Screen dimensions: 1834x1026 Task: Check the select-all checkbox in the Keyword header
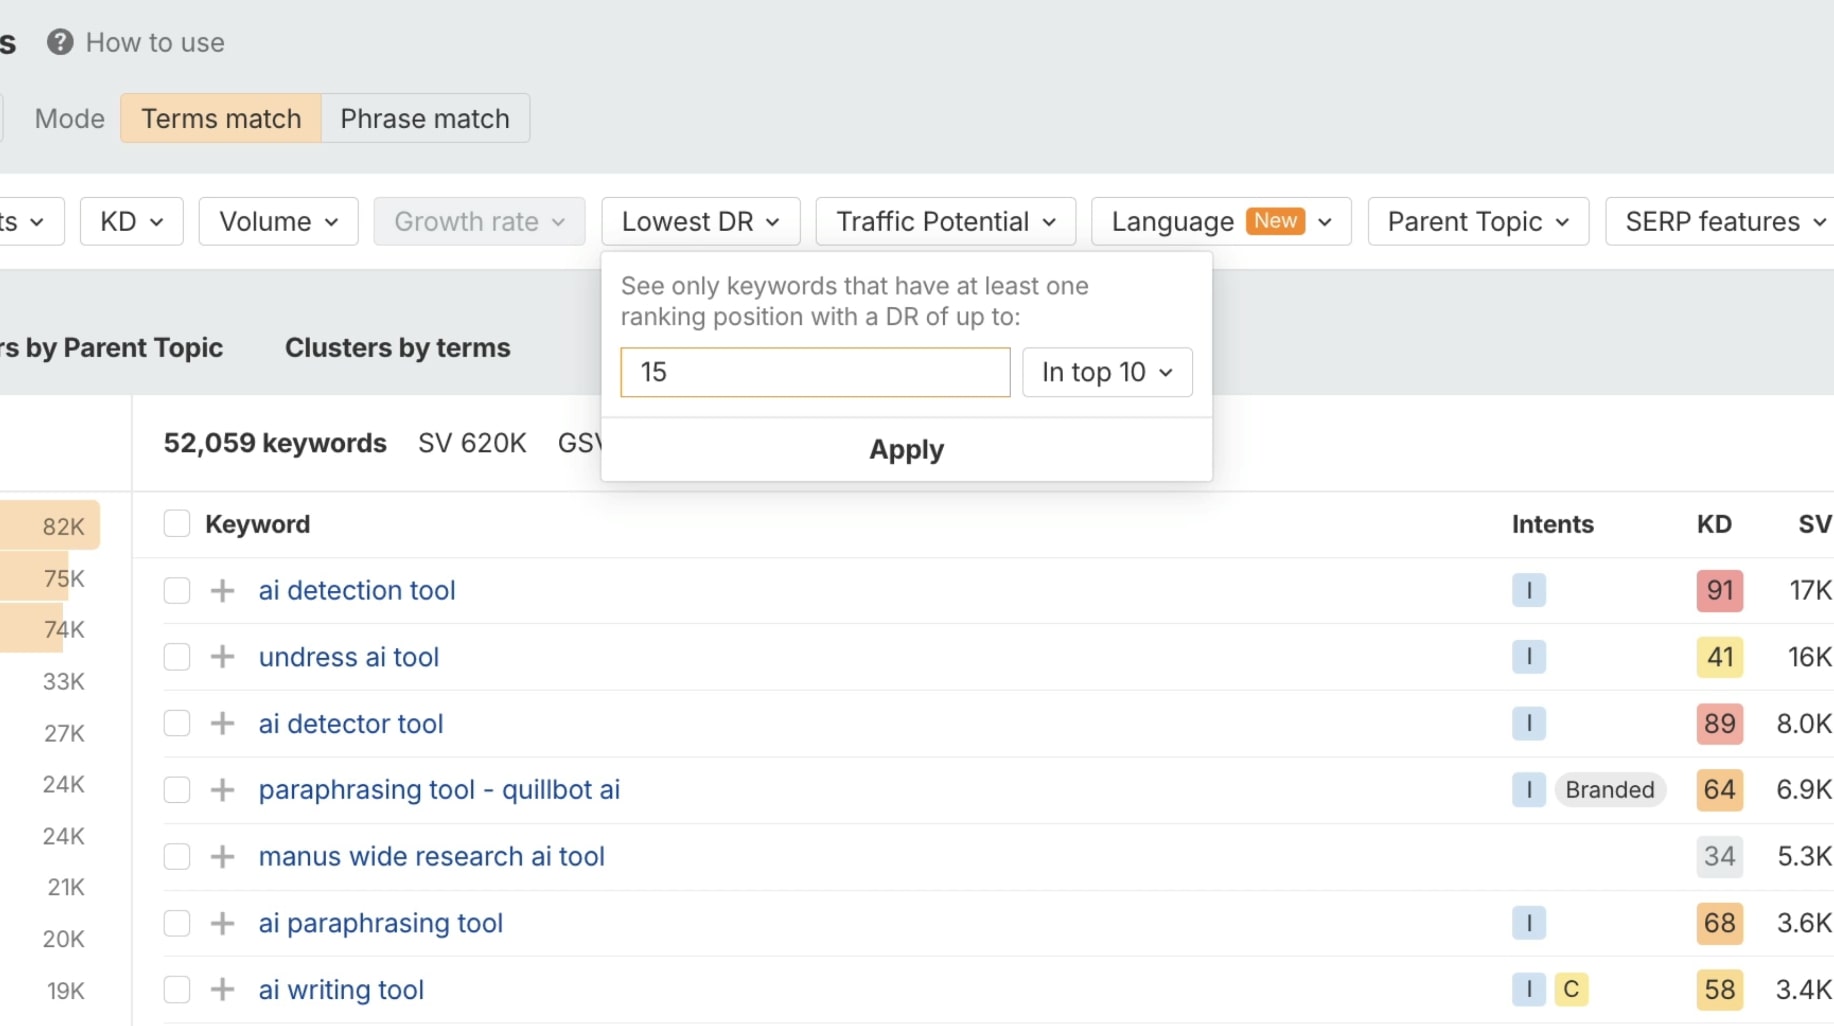pyautogui.click(x=176, y=523)
